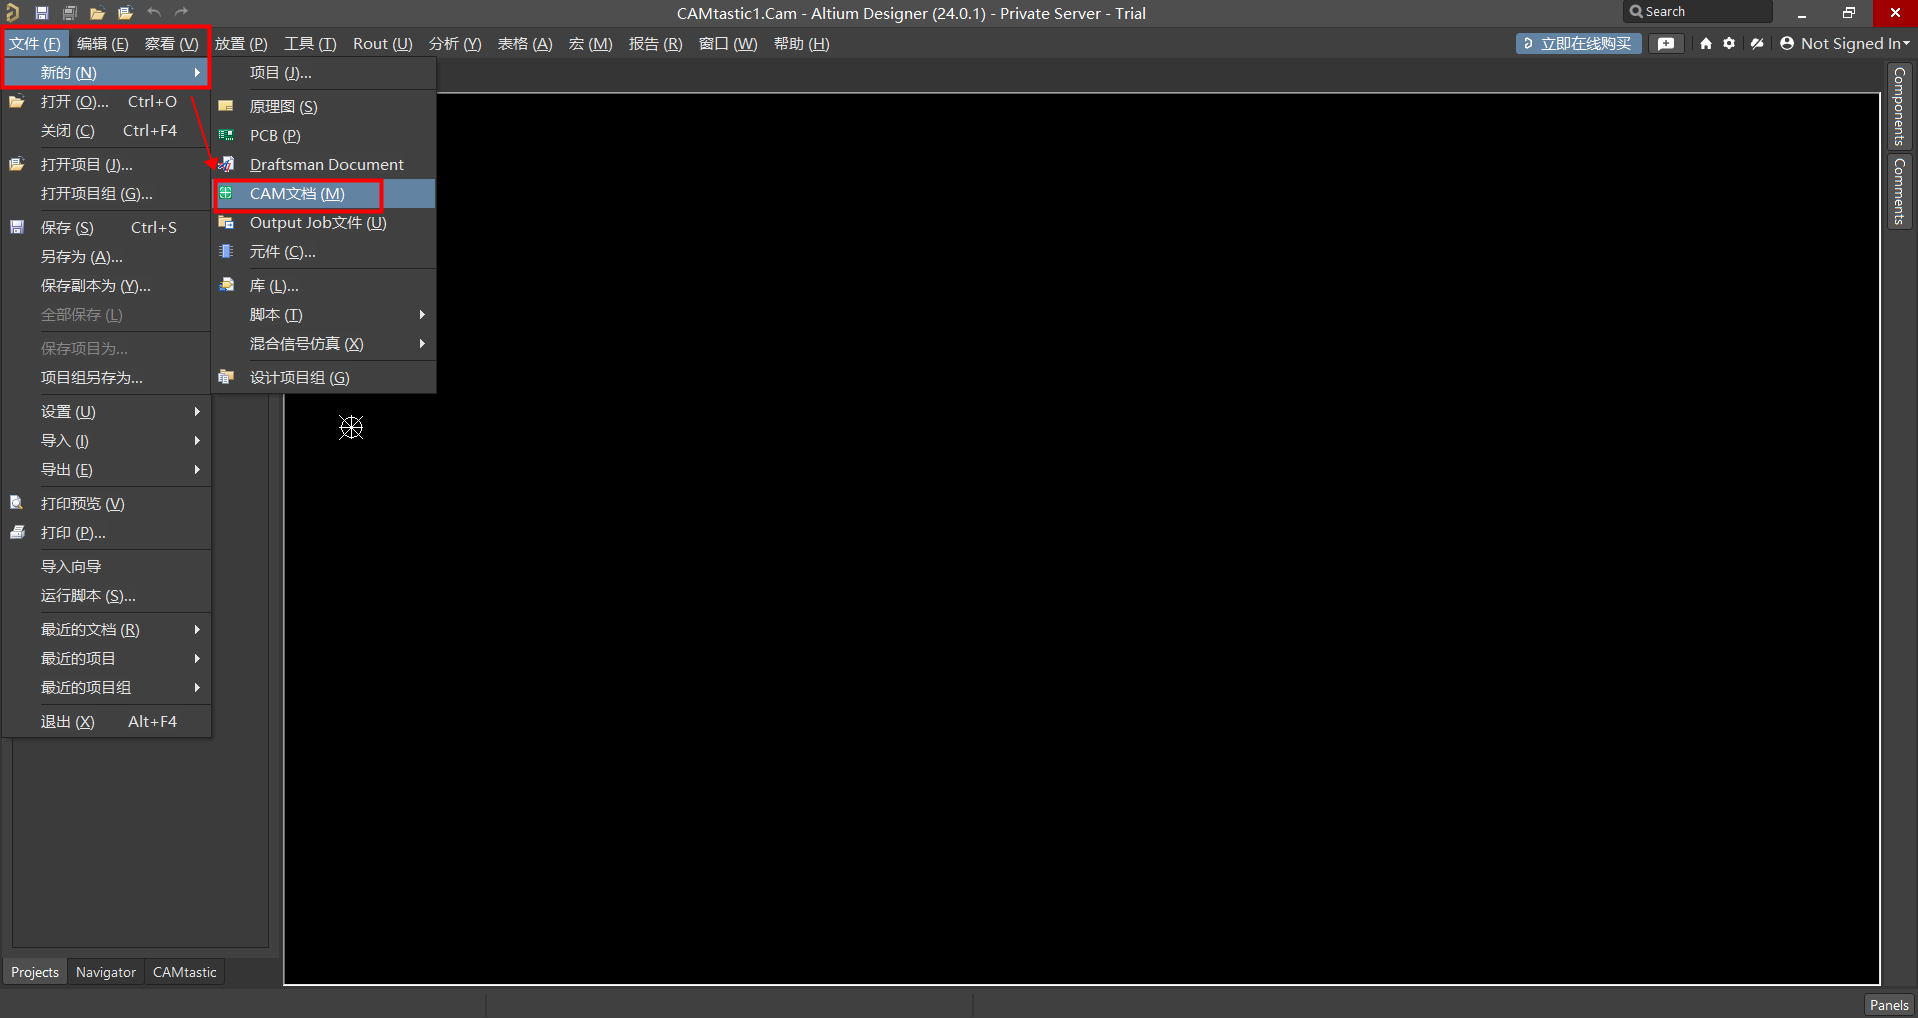Open the settings gear icon
Viewport: 1918px width, 1018px height.
[1729, 44]
